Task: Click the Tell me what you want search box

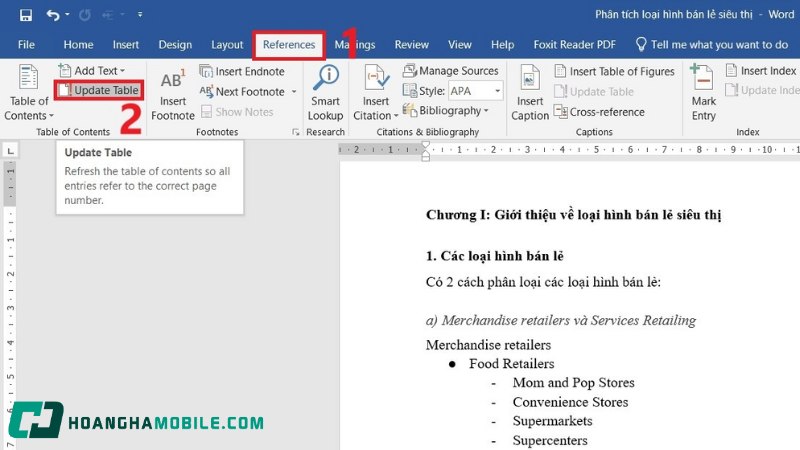Action: (718, 45)
